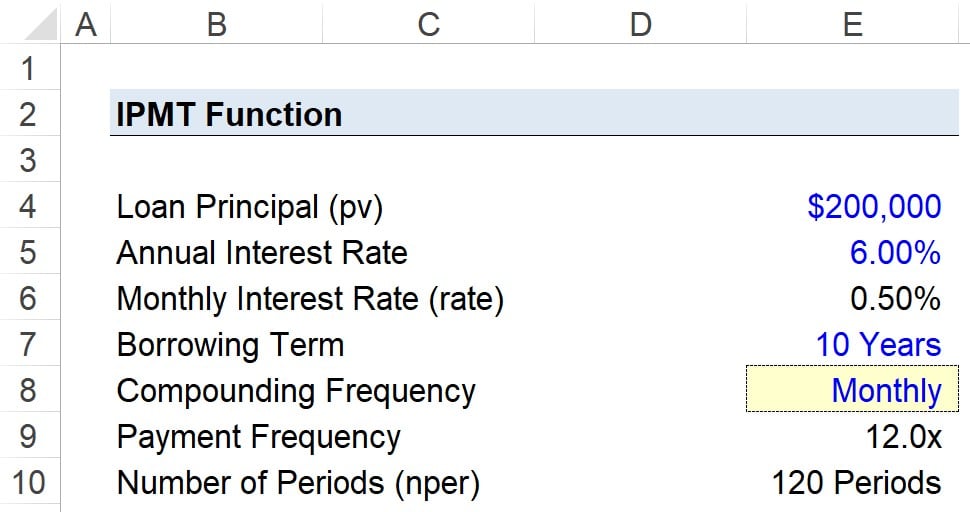Click the 6.00% annual interest rate cell

pos(895,253)
